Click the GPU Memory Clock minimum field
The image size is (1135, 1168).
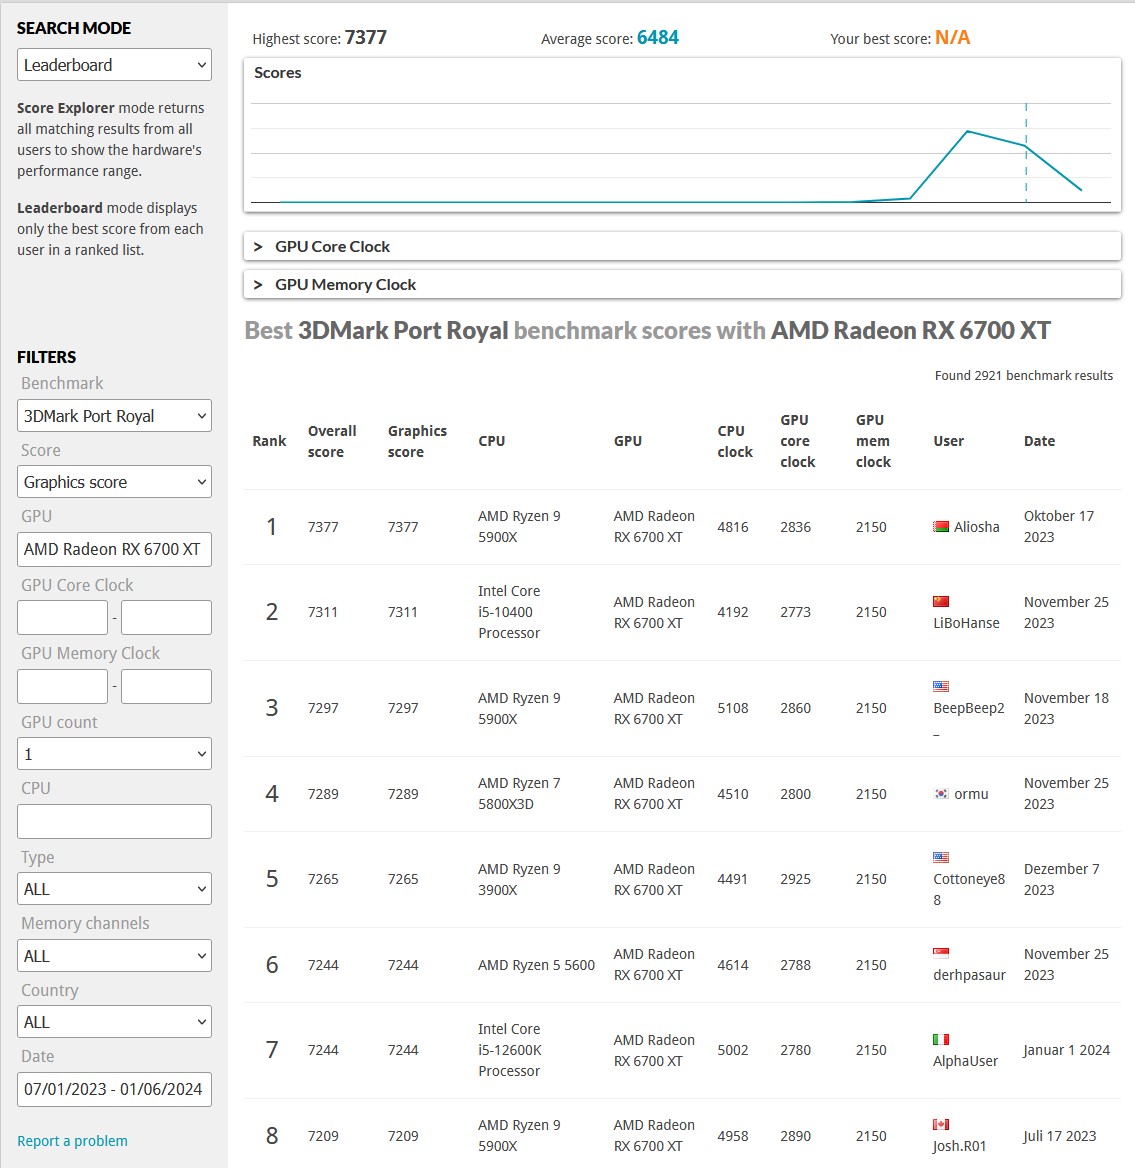point(63,686)
